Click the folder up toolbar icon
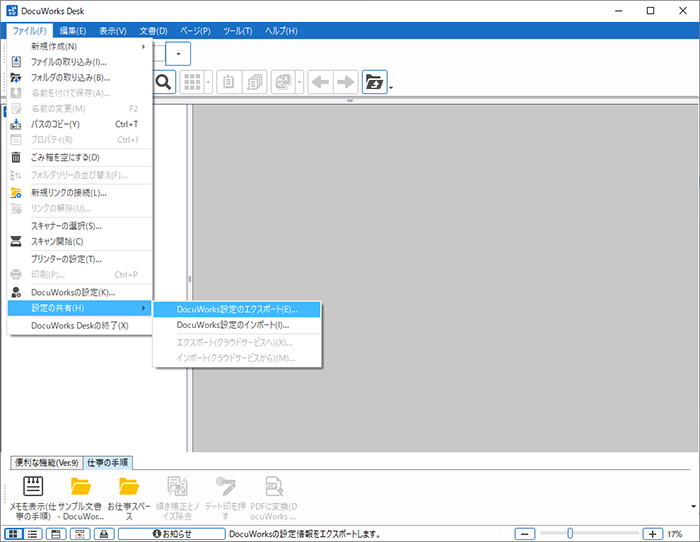This screenshot has height=542, width=700. tap(374, 82)
